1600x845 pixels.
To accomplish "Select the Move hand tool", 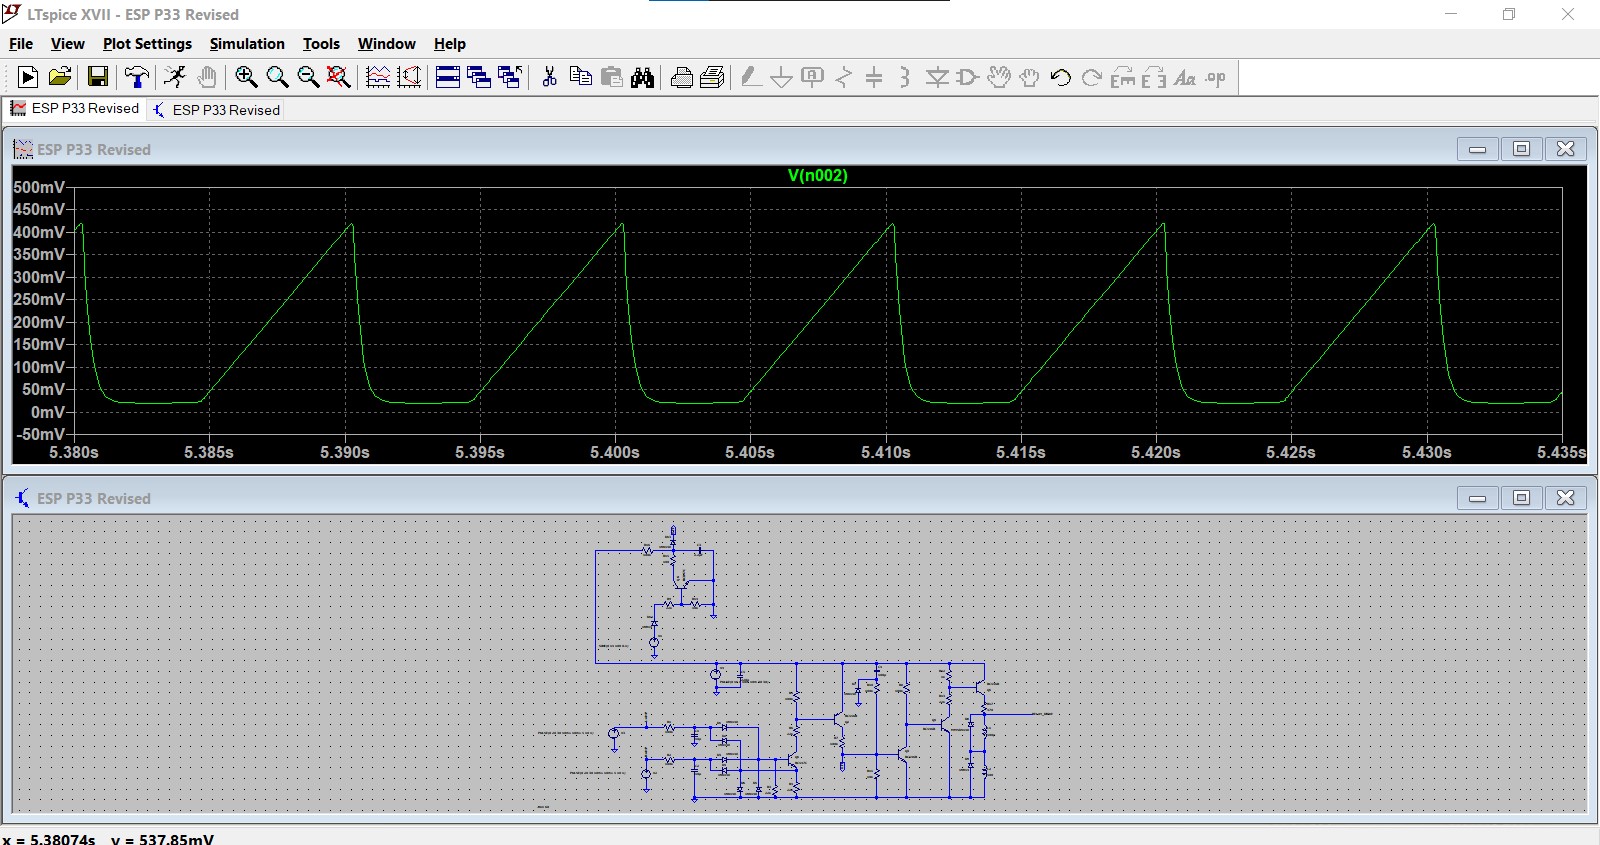I will click(998, 77).
